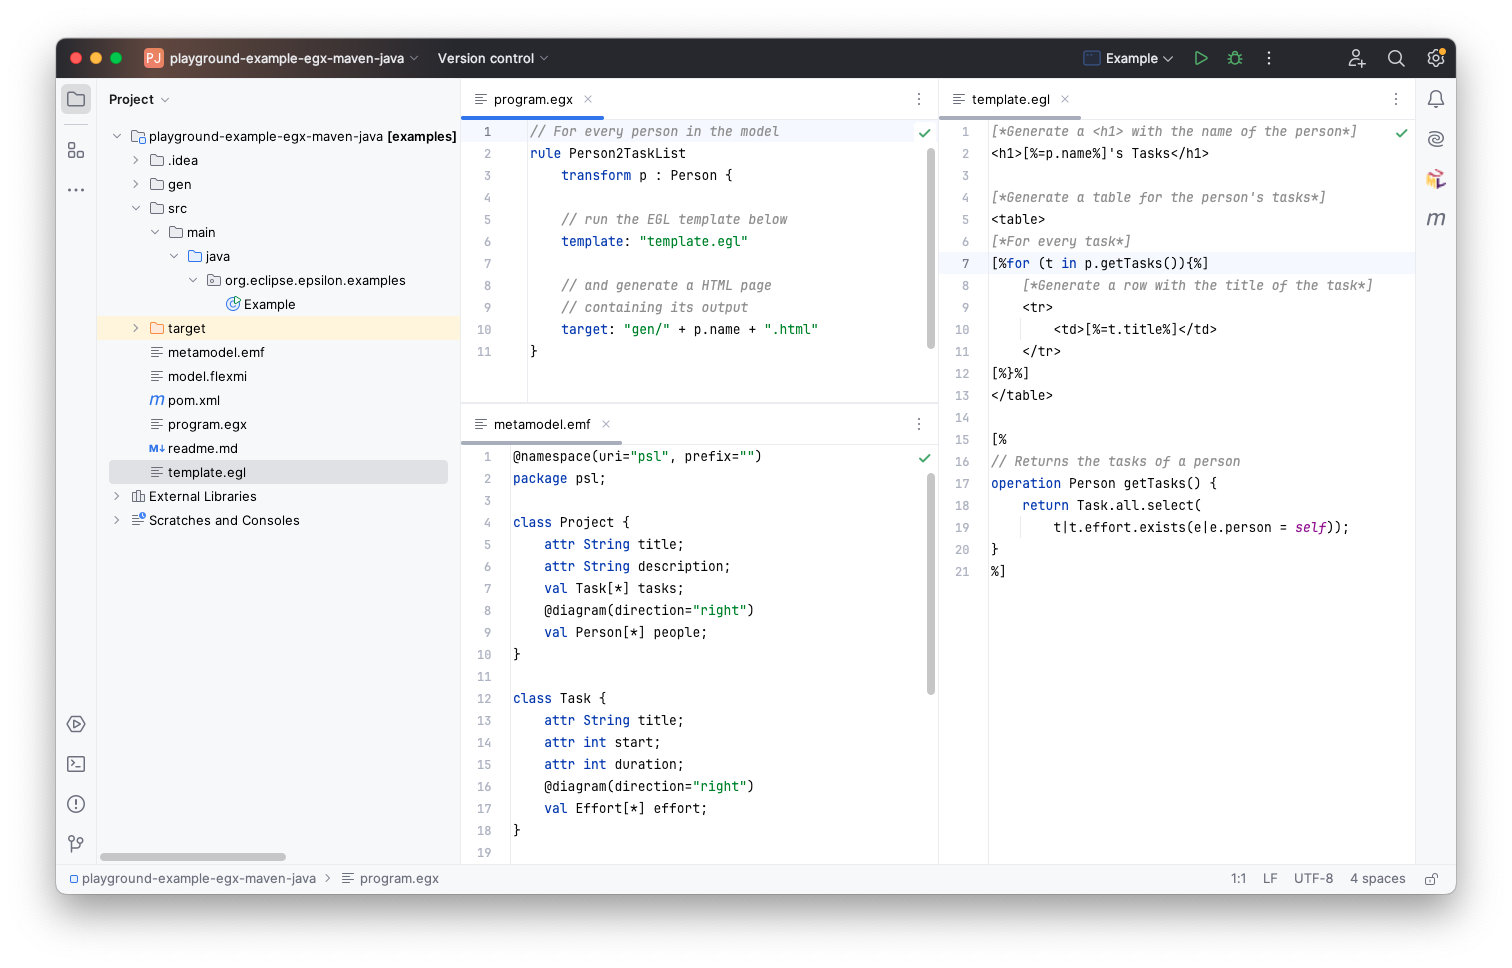Open pom.xml in the project tree
Screen dimensions: 1512x968
coord(193,400)
